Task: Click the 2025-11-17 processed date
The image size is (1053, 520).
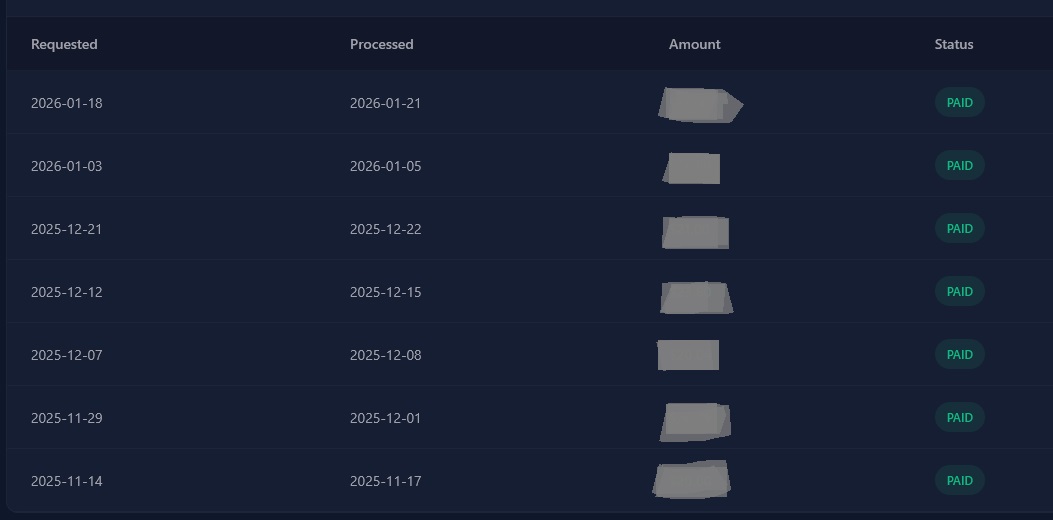Action: pos(385,481)
